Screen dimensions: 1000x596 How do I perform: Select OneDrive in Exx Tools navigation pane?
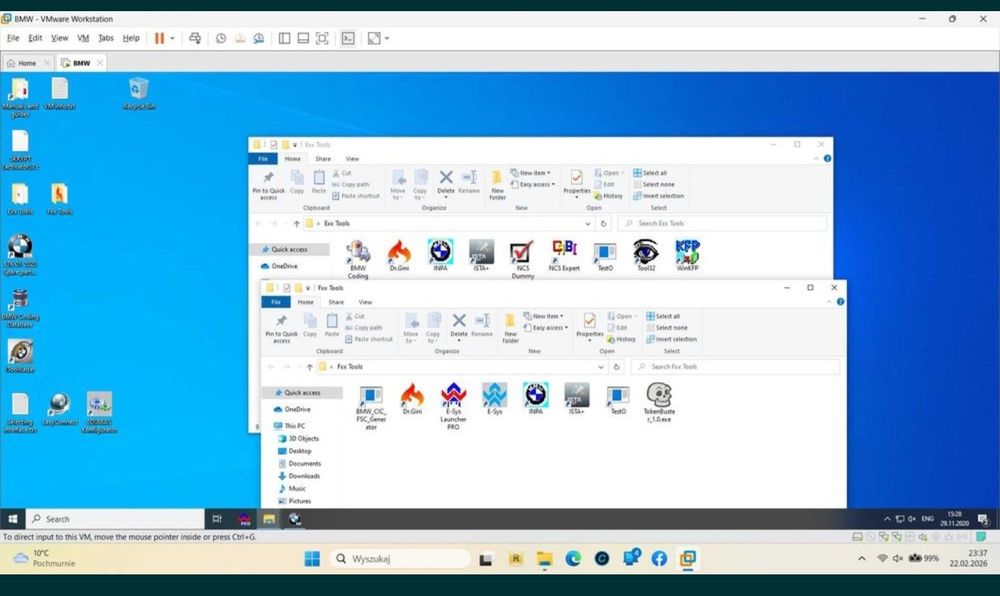[x=279, y=266]
